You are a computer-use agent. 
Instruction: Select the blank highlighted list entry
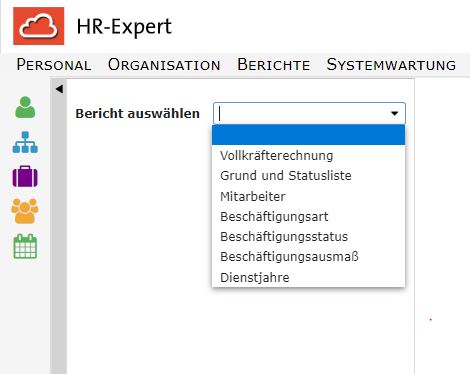click(x=308, y=135)
